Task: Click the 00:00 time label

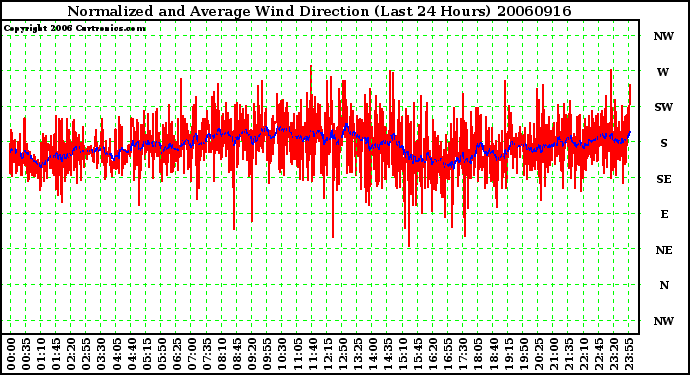Action: pyautogui.click(x=11, y=354)
